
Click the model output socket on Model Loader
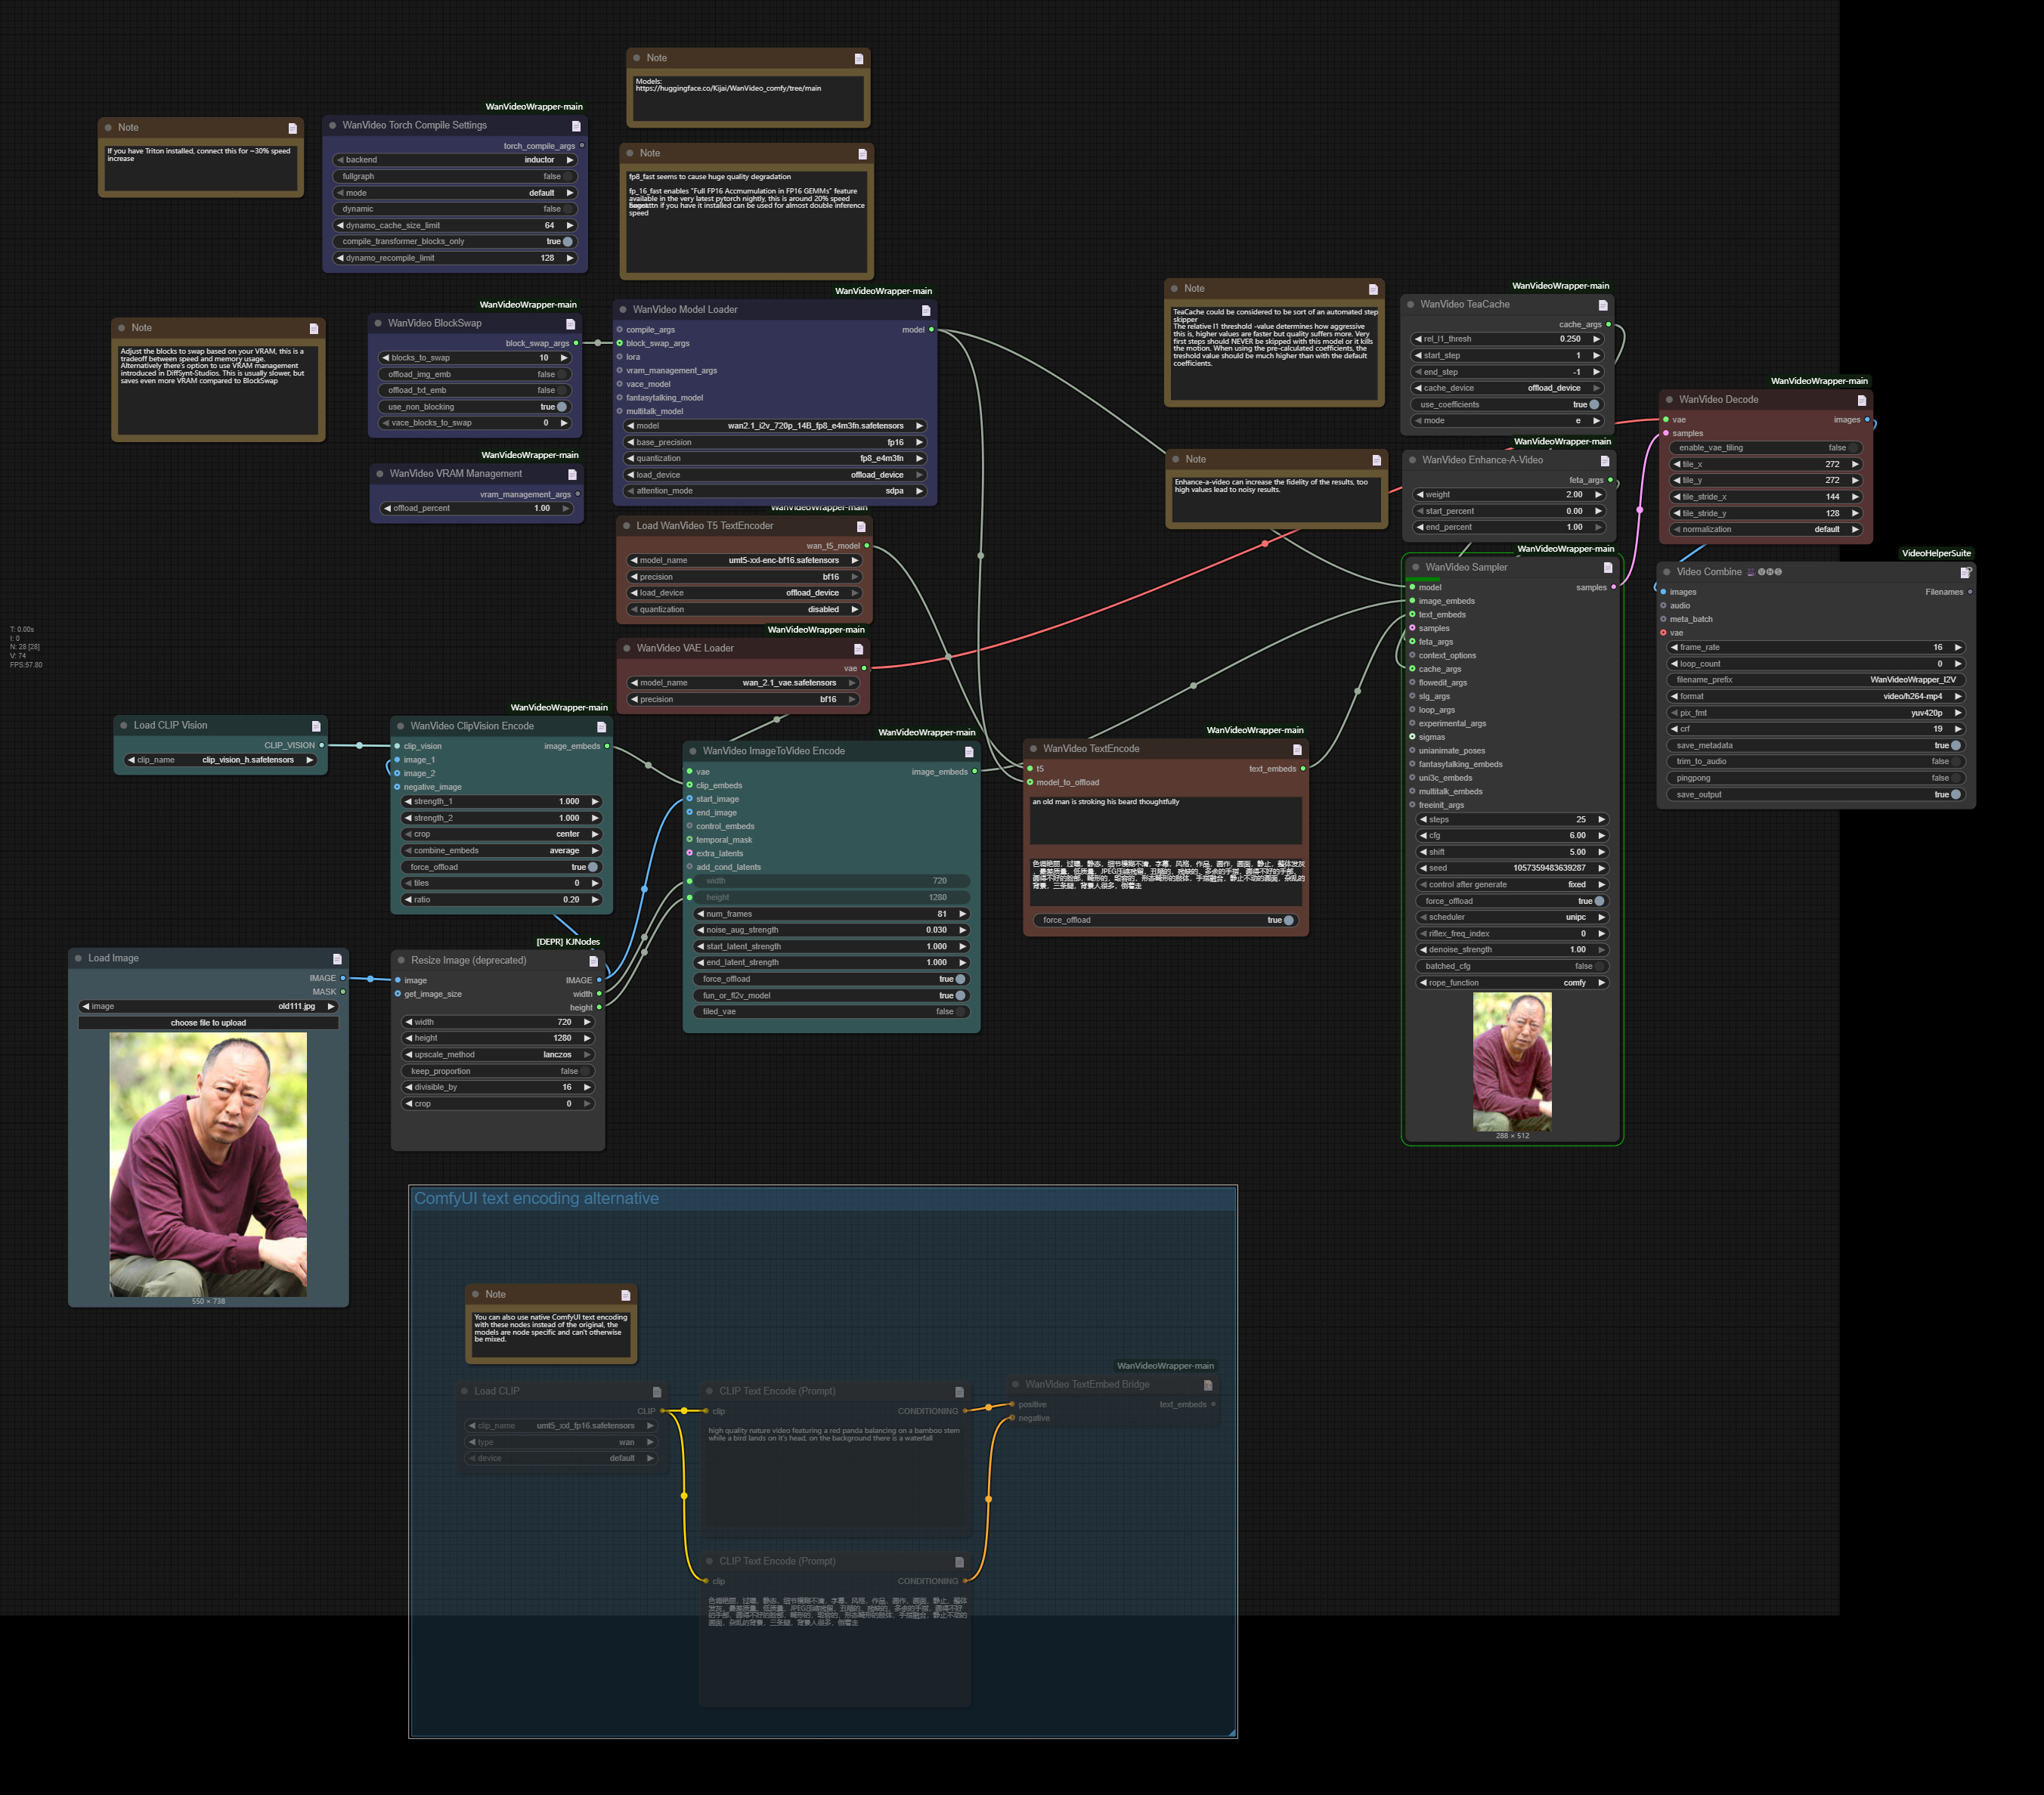[931, 330]
